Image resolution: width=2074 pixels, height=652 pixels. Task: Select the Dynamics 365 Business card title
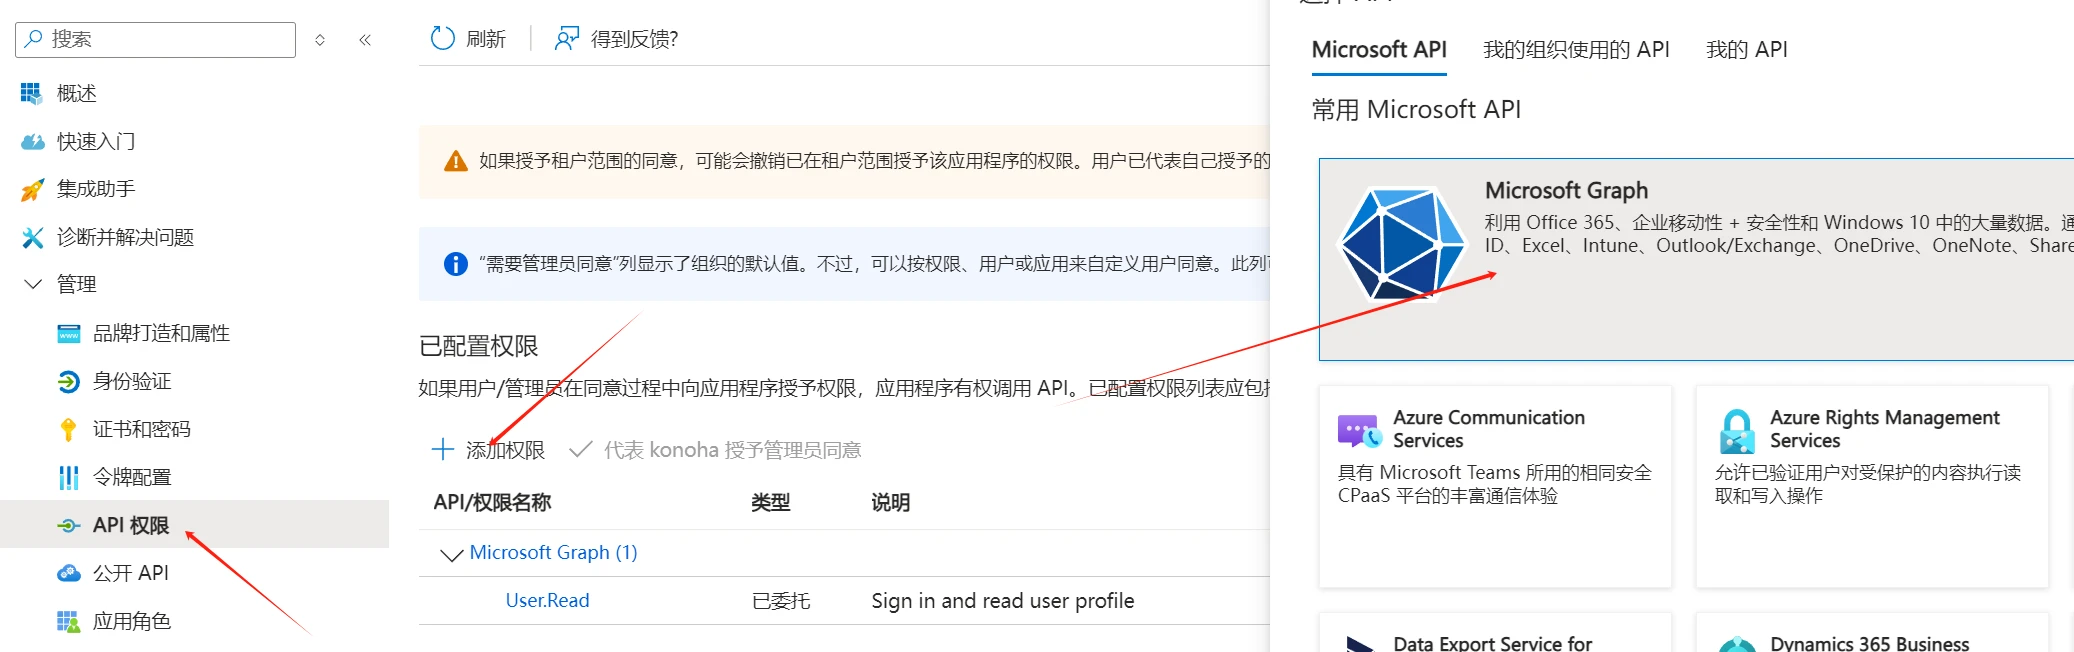(1869, 643)
